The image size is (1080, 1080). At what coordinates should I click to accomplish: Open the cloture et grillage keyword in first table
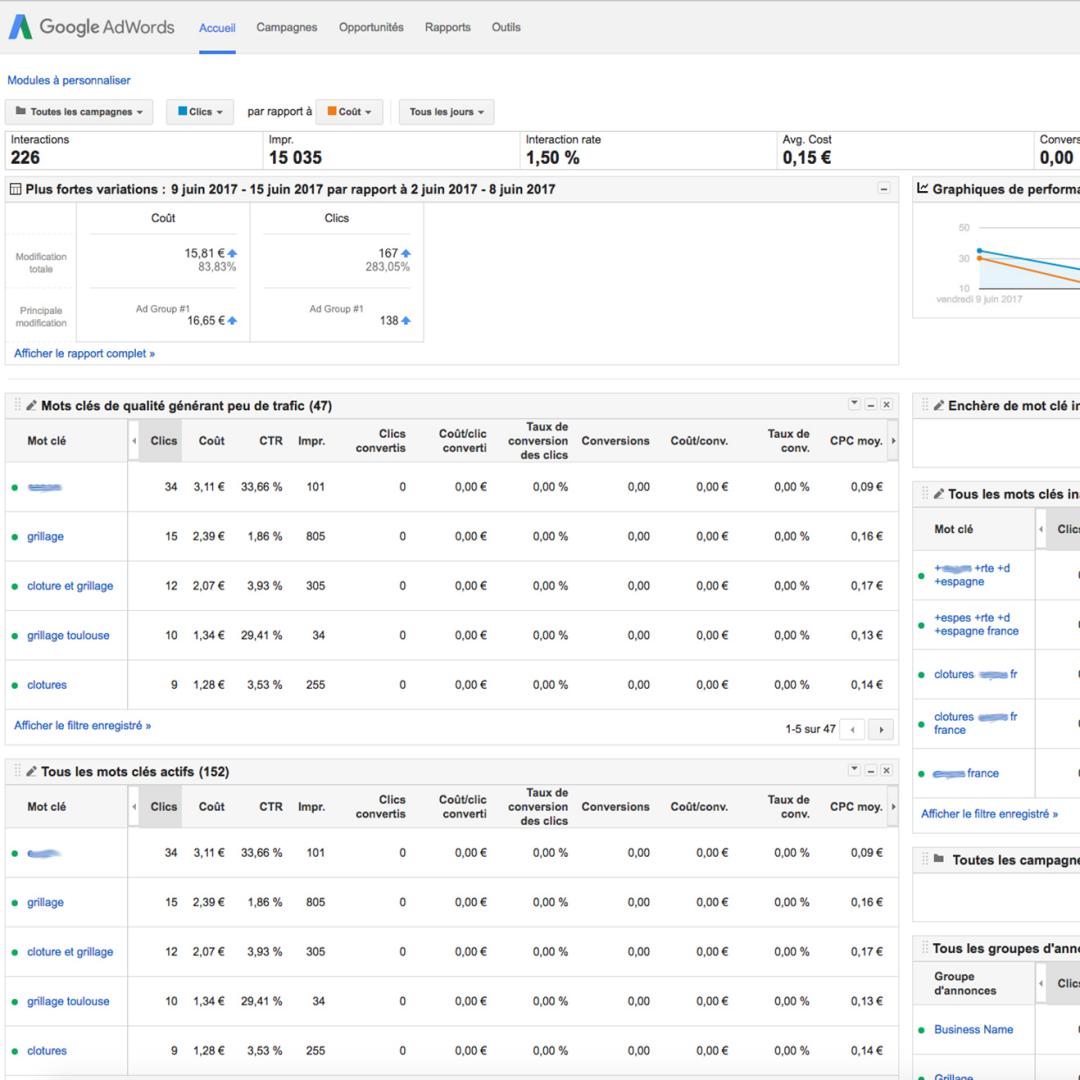70,586
